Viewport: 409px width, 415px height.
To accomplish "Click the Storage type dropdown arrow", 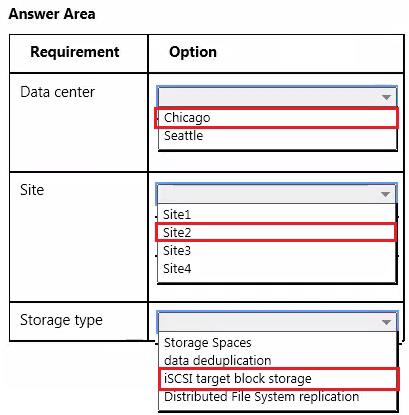I will point(386,322).
